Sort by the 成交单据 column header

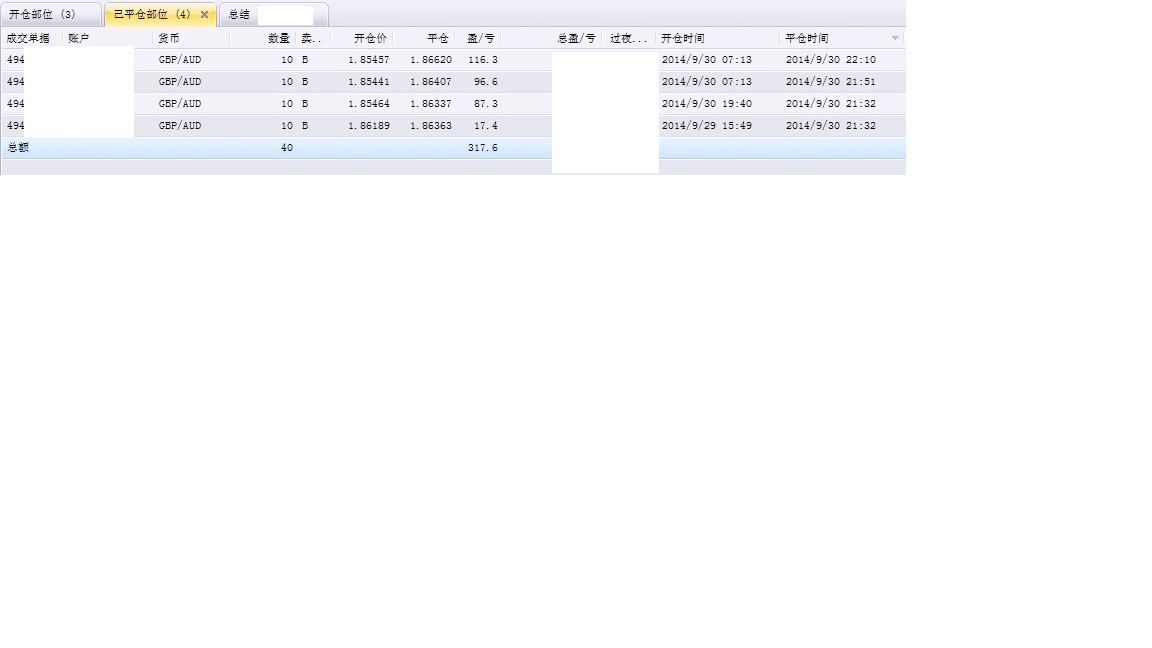29,38
